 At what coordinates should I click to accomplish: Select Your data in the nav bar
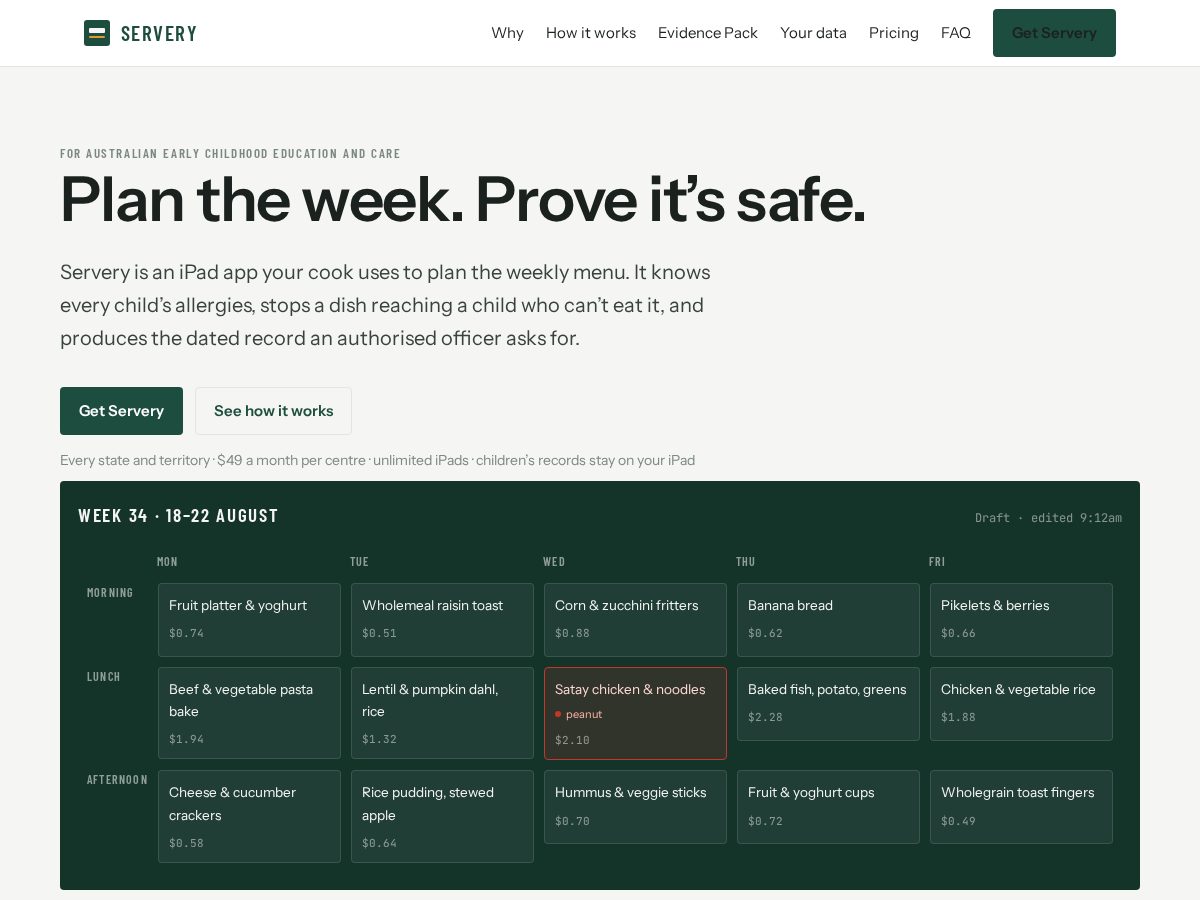tap(813, 33)
